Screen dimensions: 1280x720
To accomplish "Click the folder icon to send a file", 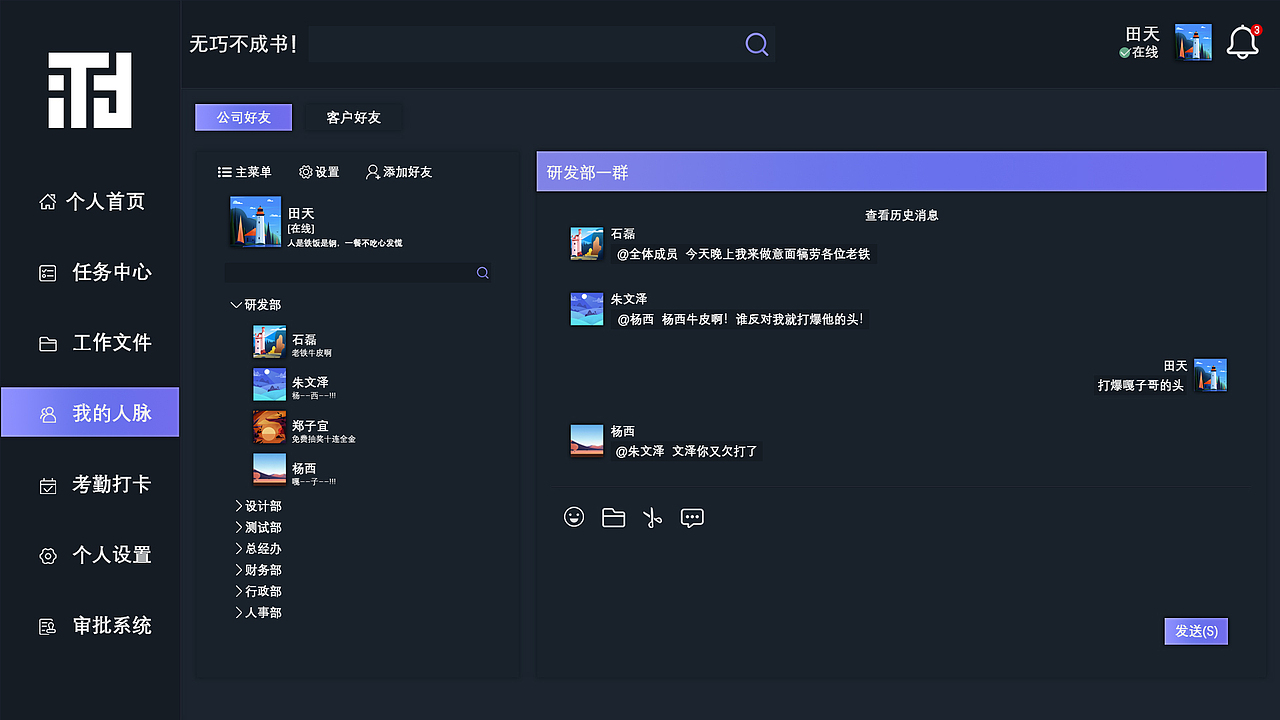I will [x=613, y=517].
